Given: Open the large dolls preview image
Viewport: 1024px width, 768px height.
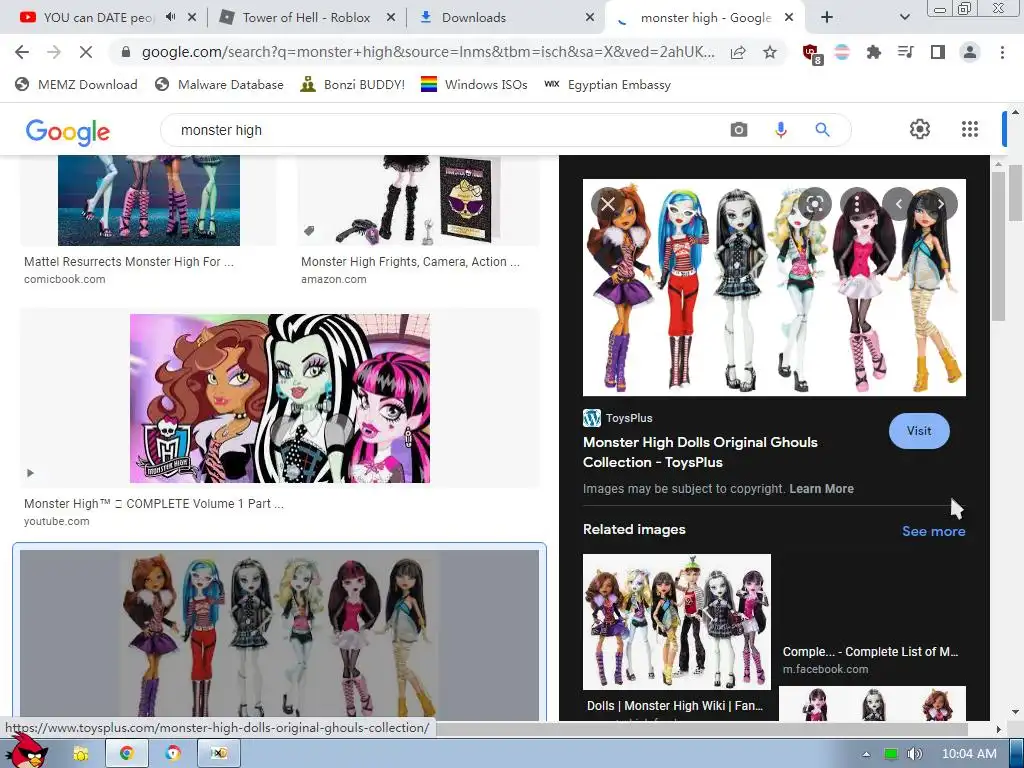Looking at the screenshot, I should pyautogui.click(x=774, y=287).
